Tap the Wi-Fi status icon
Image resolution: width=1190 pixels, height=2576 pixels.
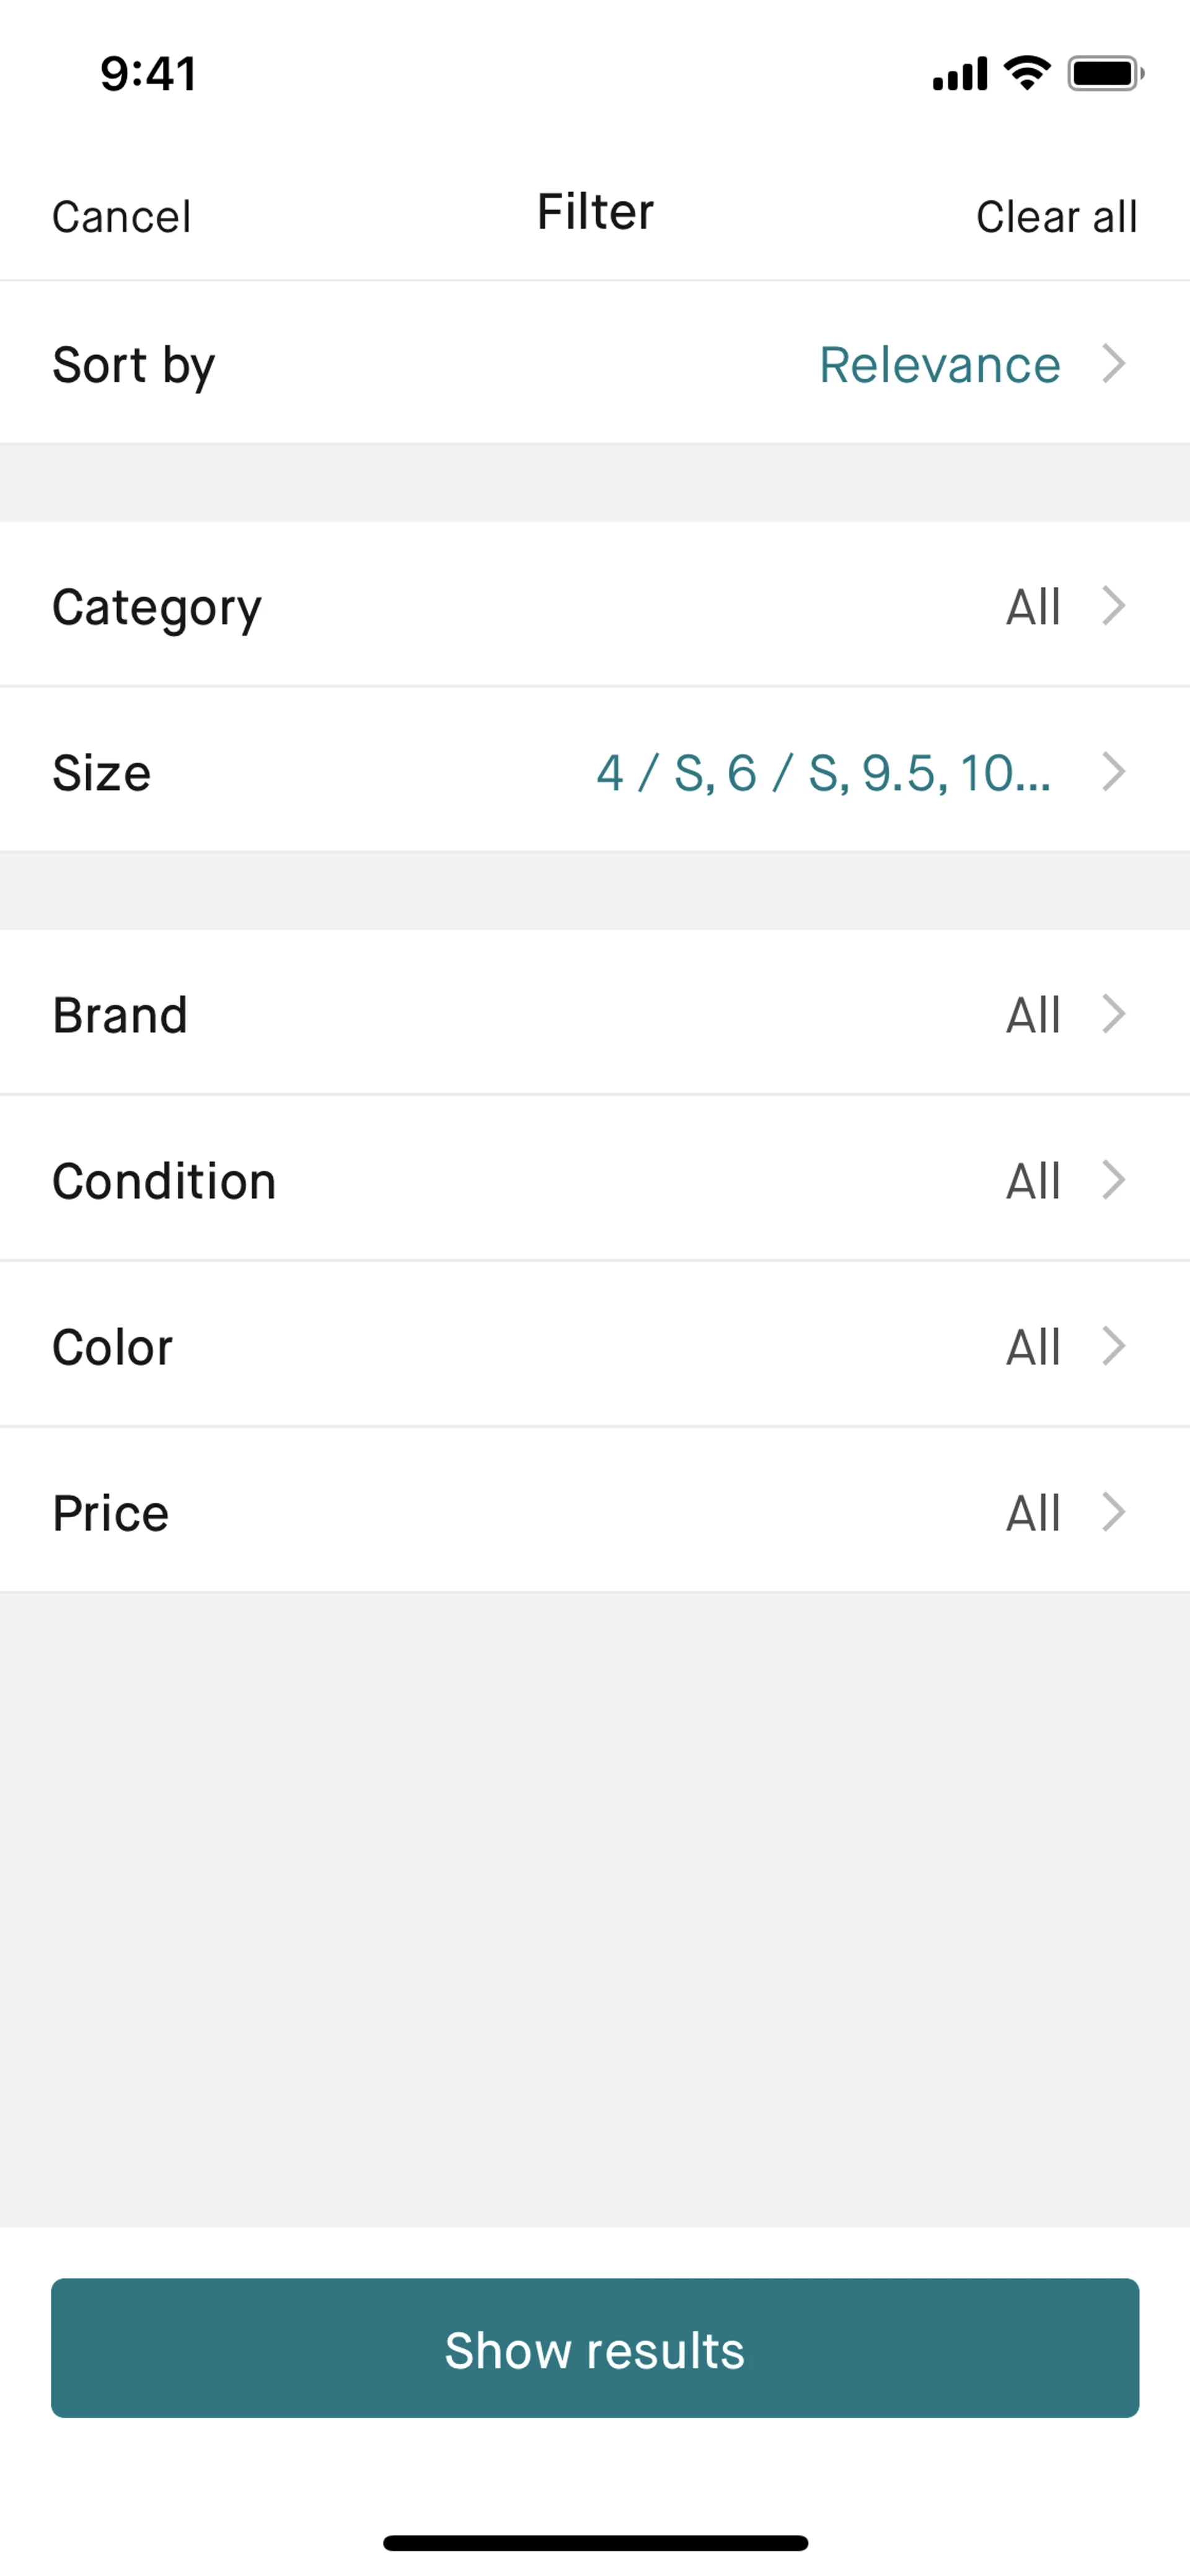(1027, 72)
